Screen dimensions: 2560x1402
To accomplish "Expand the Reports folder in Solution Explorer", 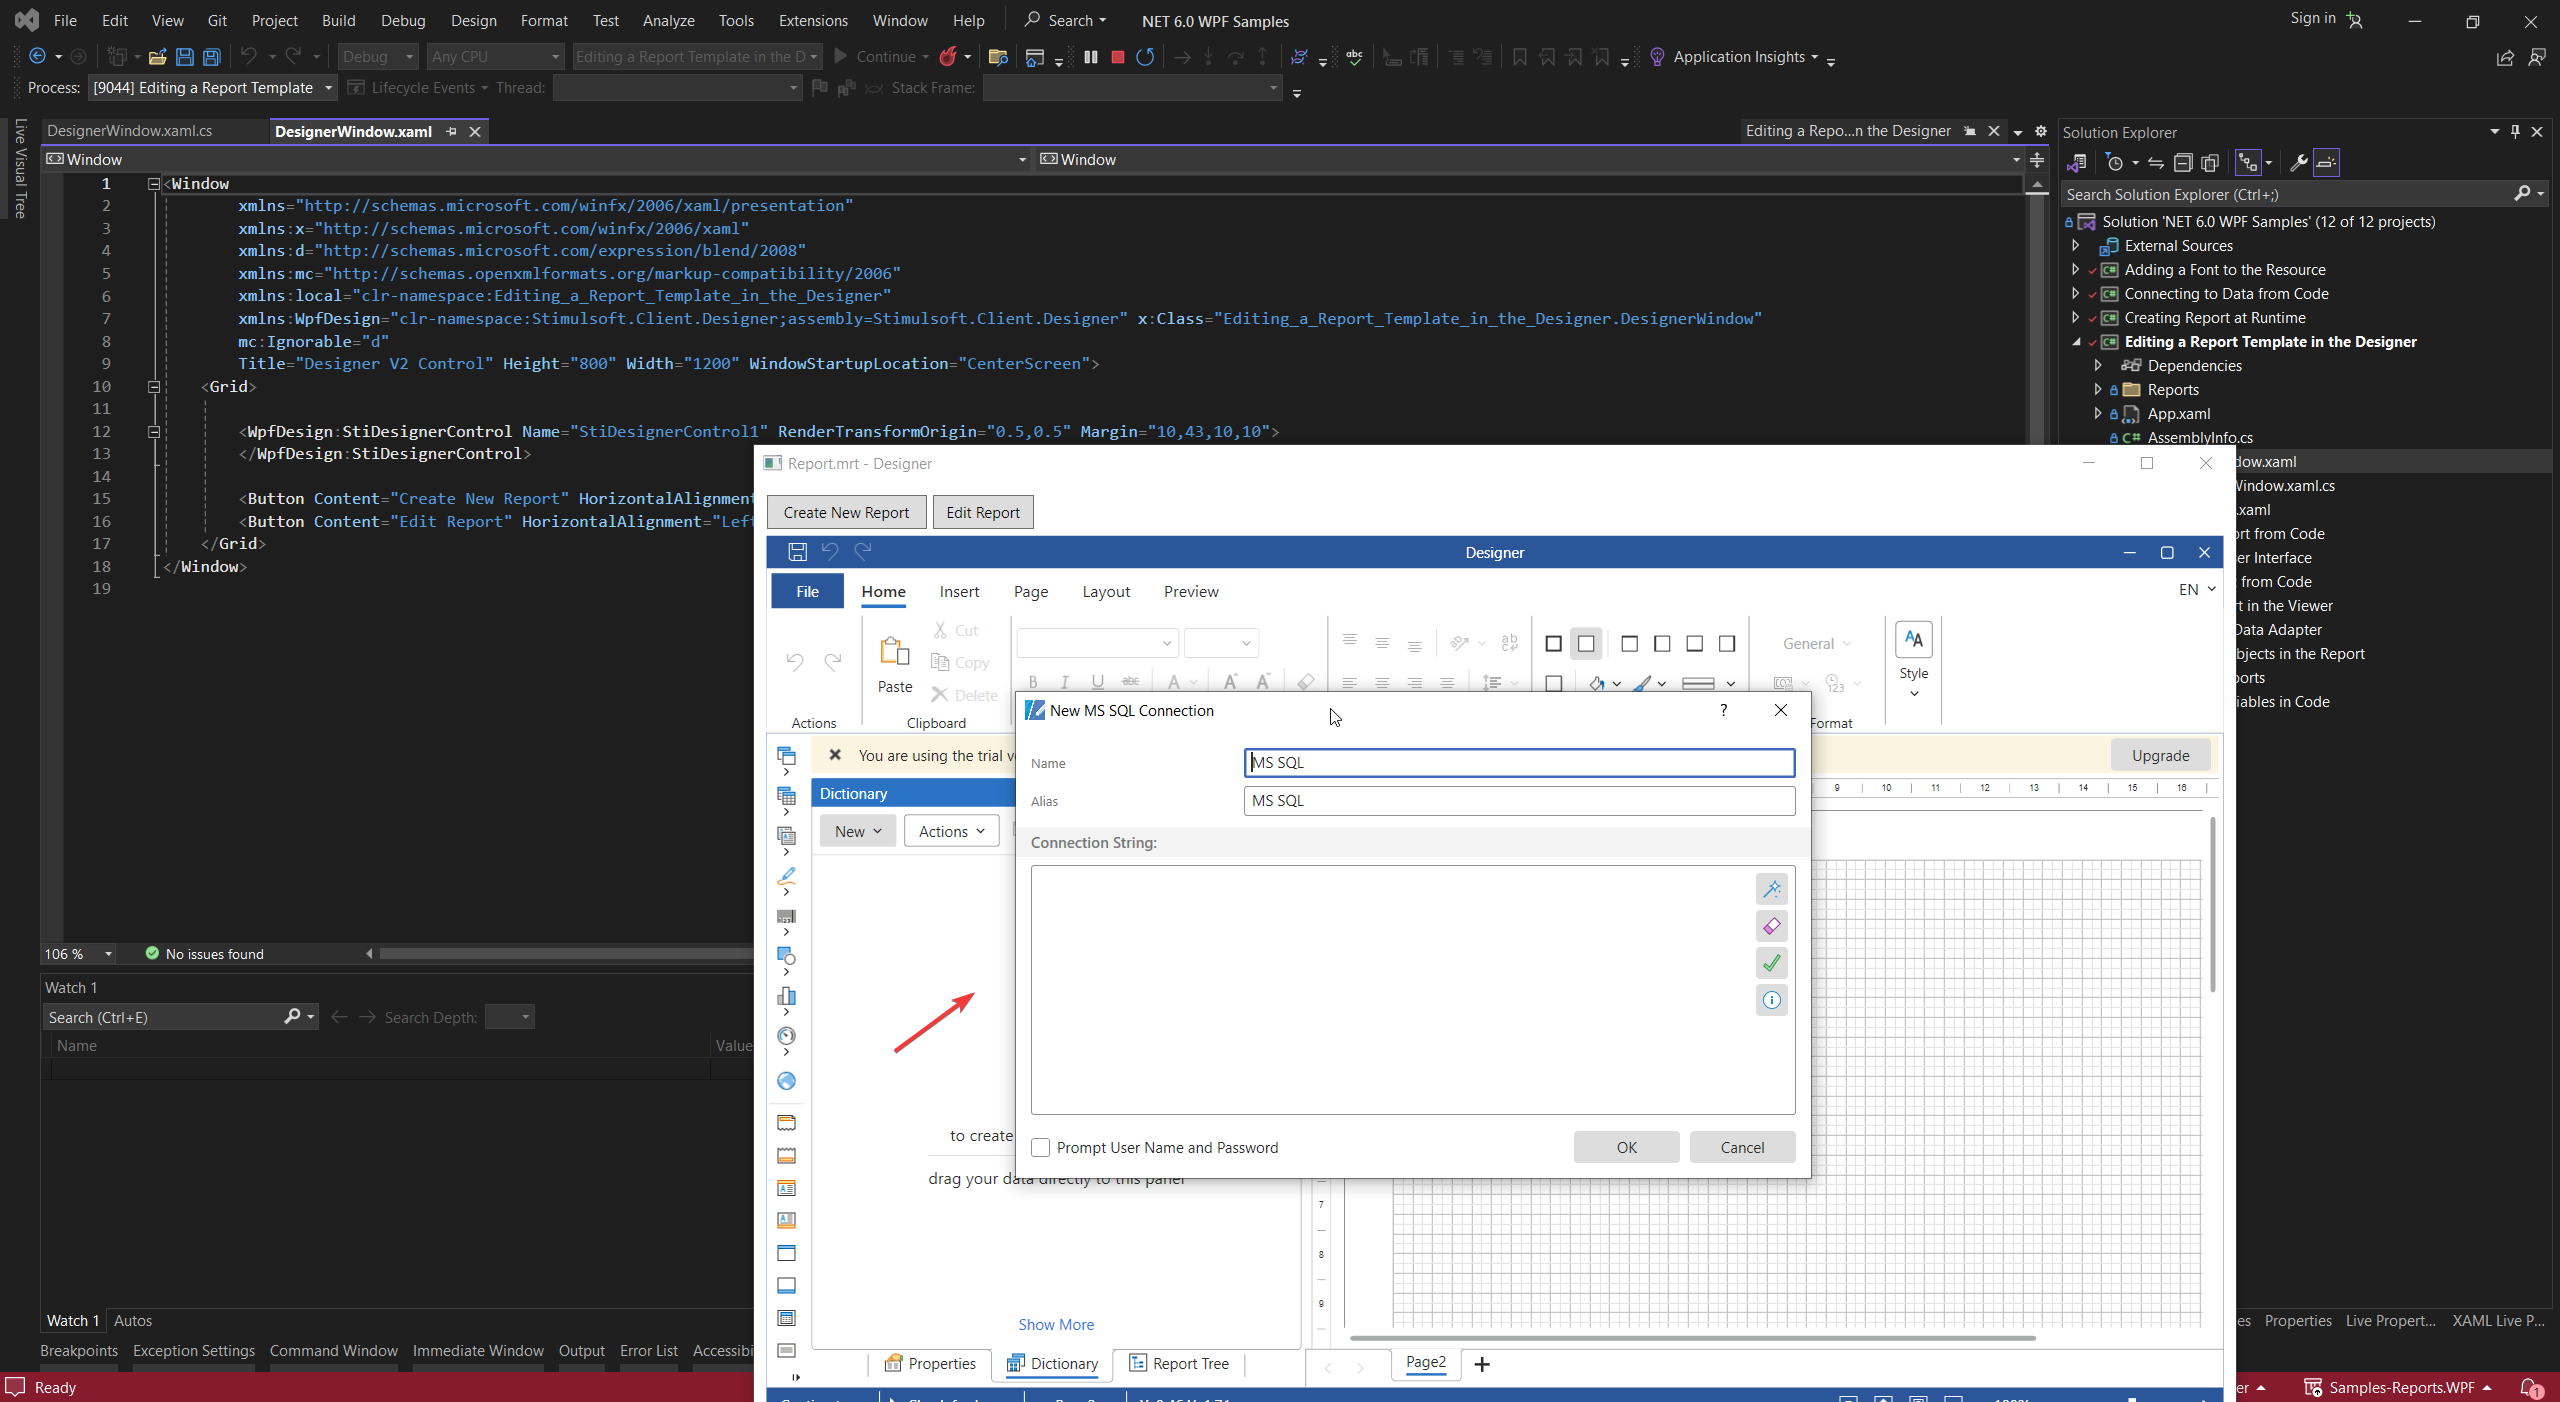I will [2098, 390].
